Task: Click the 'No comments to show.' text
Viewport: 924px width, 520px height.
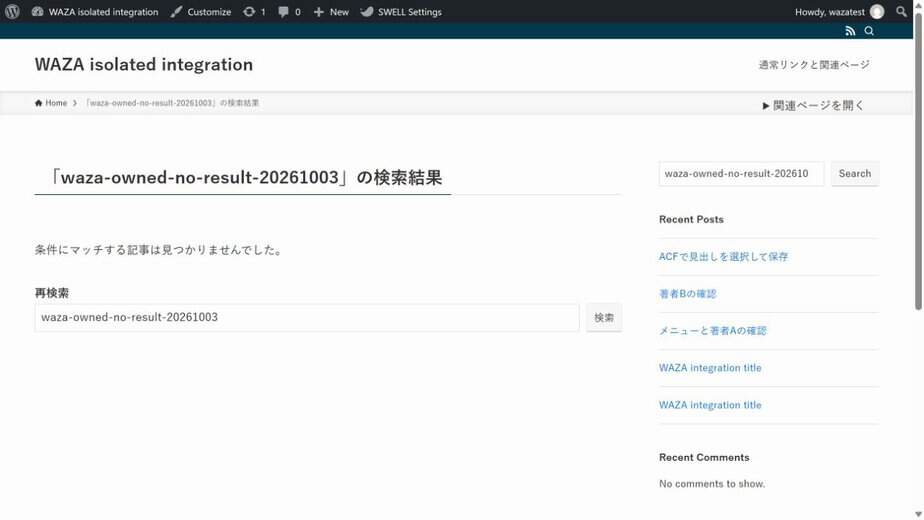Action: point(712,483)
